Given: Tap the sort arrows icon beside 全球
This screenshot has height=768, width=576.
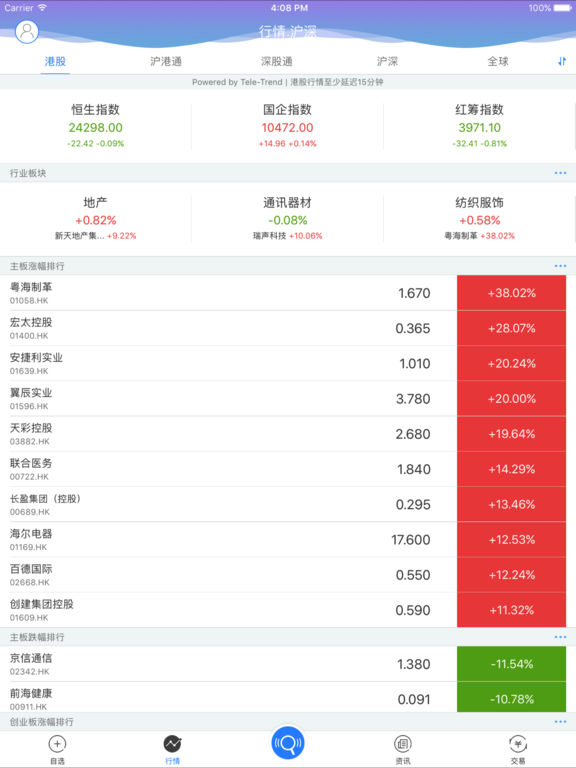Looking at the screenshot, I should (x=562, y=62).
